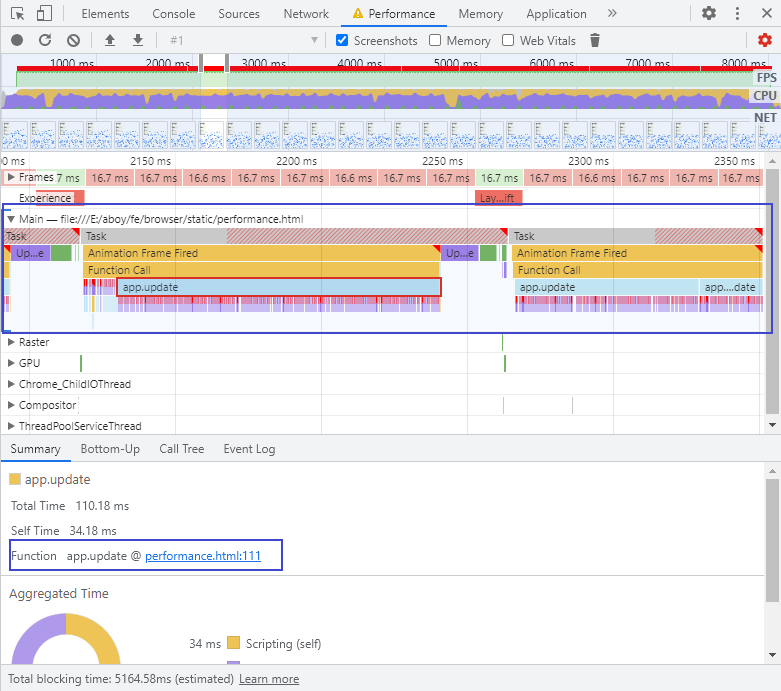The height and width of the screenshot is (691, 781).
Task: Click the inspect element picker icon
Action: coord(18,14)
